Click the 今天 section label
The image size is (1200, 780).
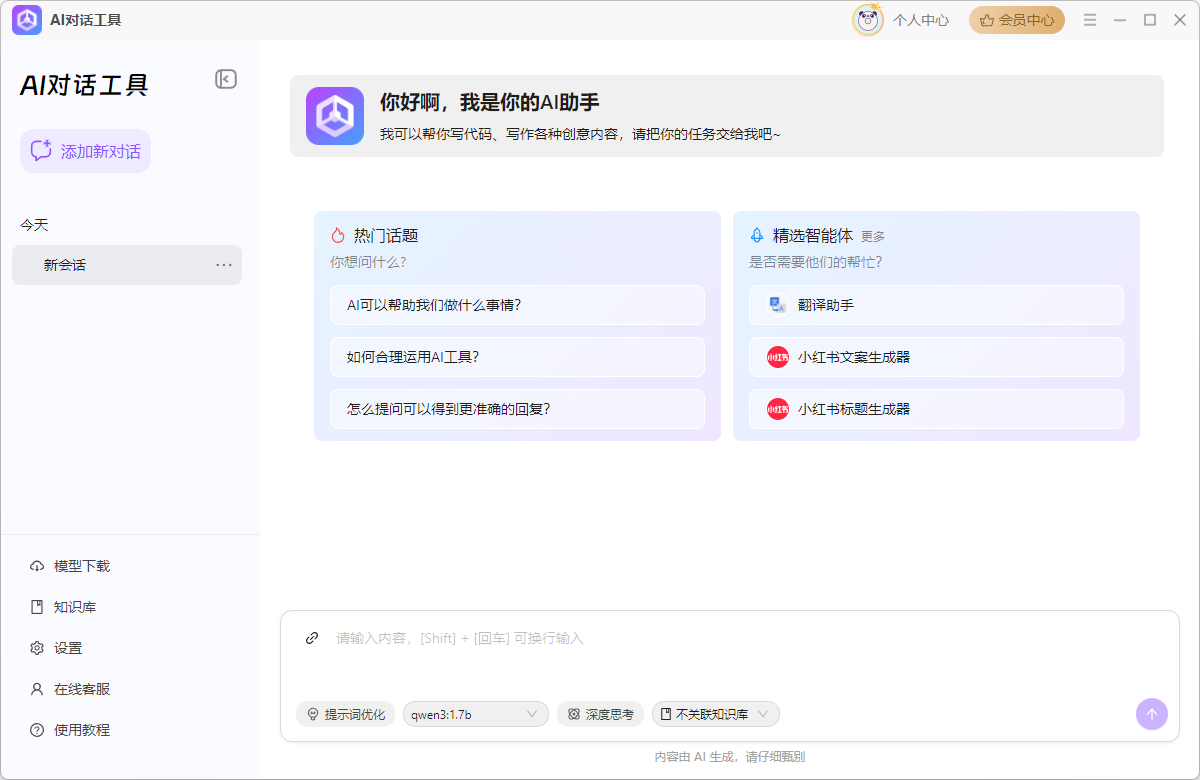pos(34,225)
